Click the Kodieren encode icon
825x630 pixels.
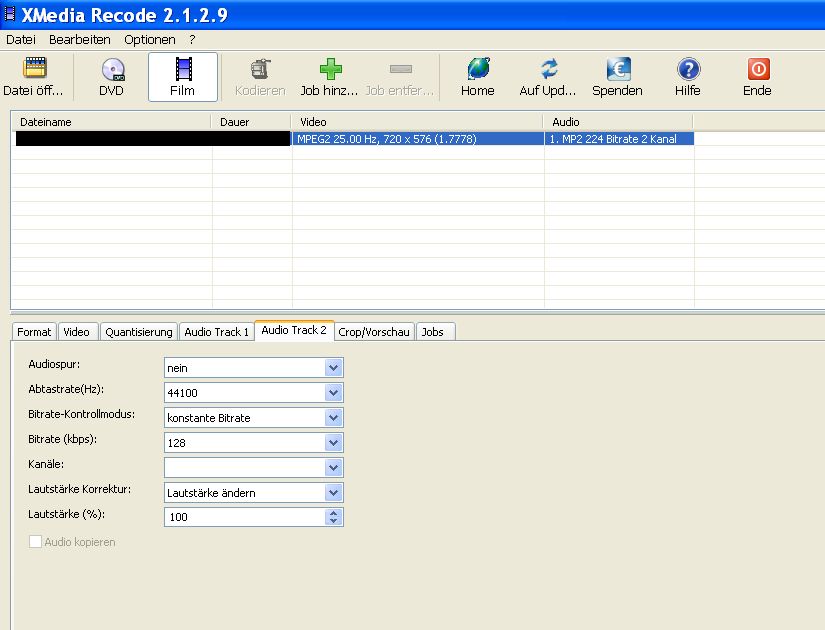coord(260,69)
